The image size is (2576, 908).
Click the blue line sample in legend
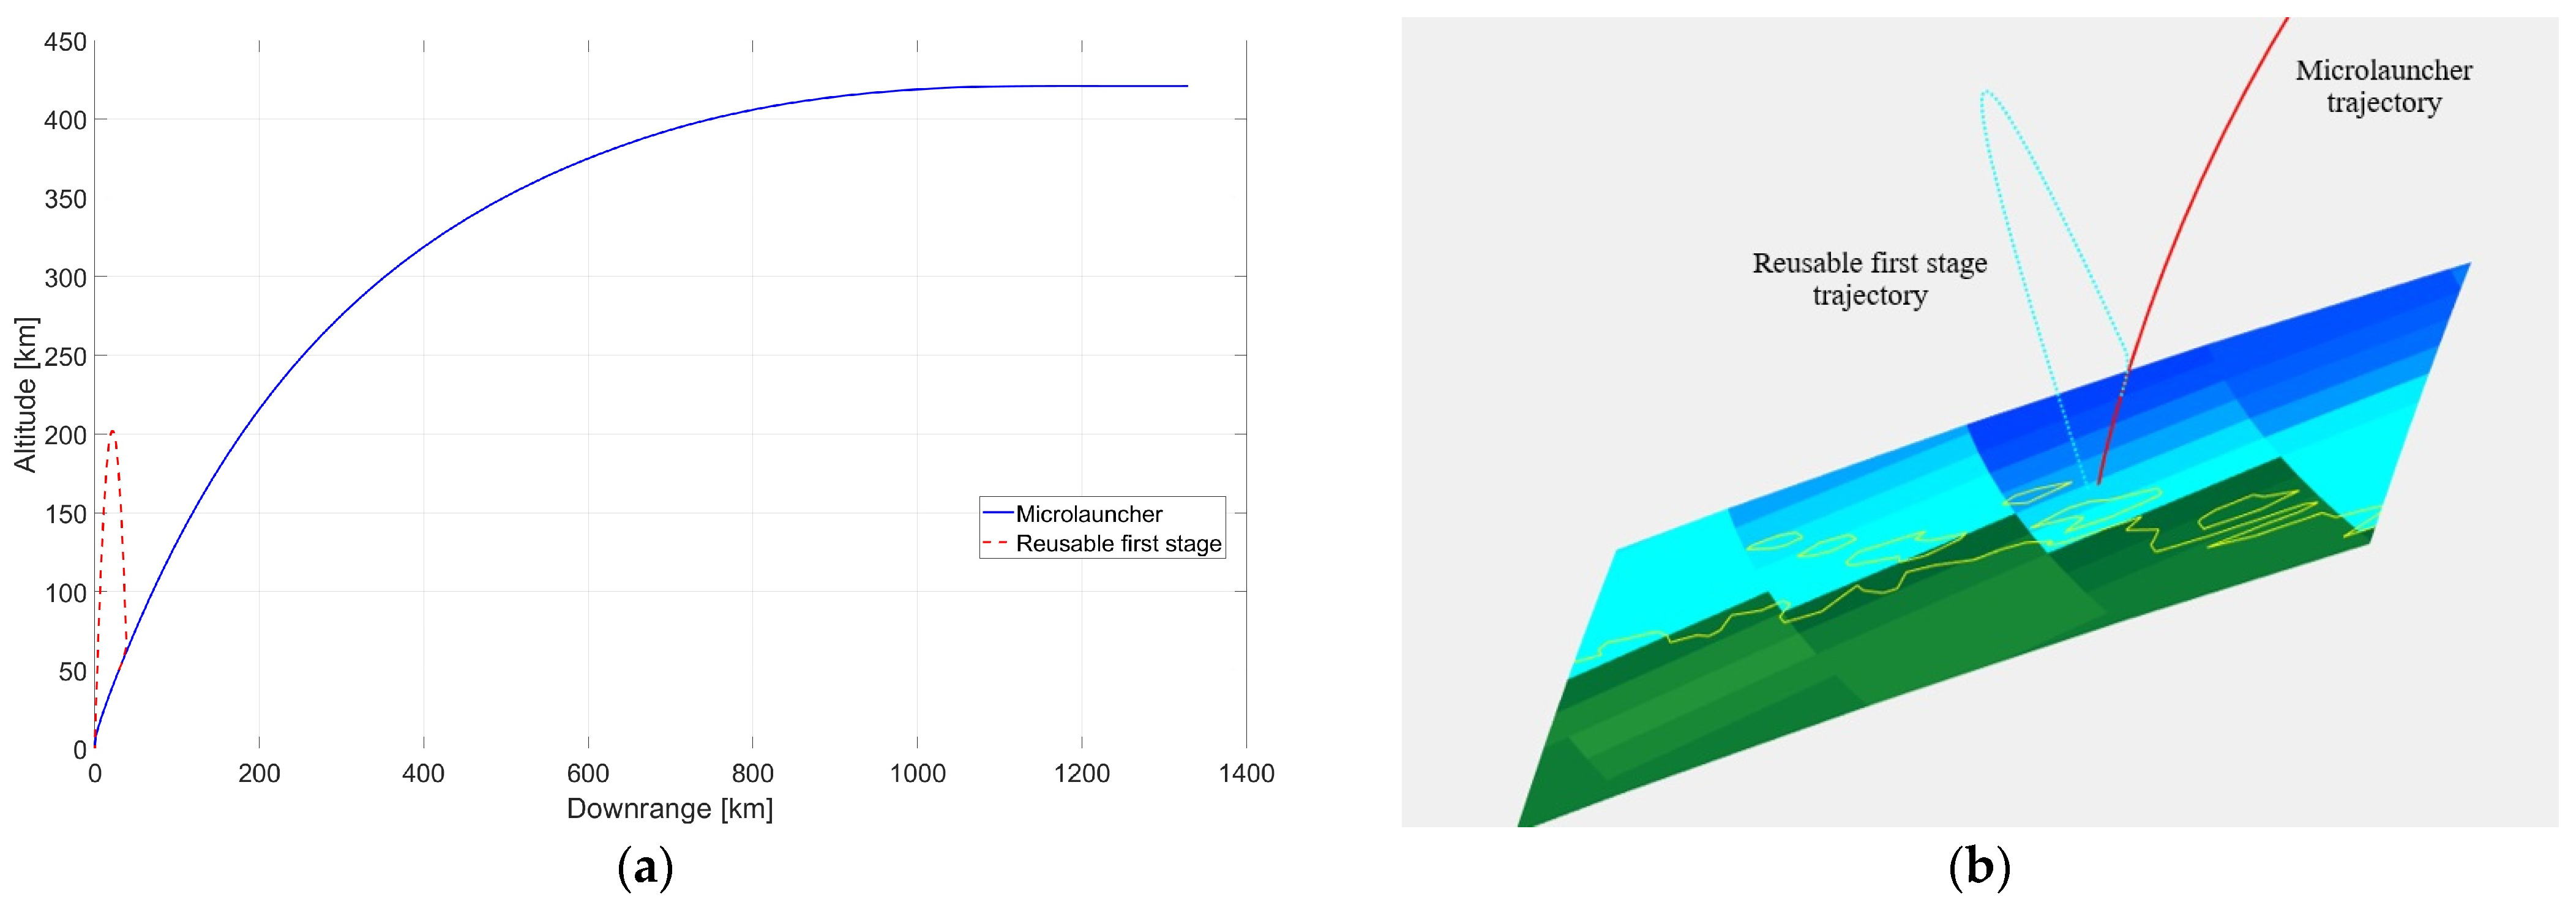coord(998,513)
